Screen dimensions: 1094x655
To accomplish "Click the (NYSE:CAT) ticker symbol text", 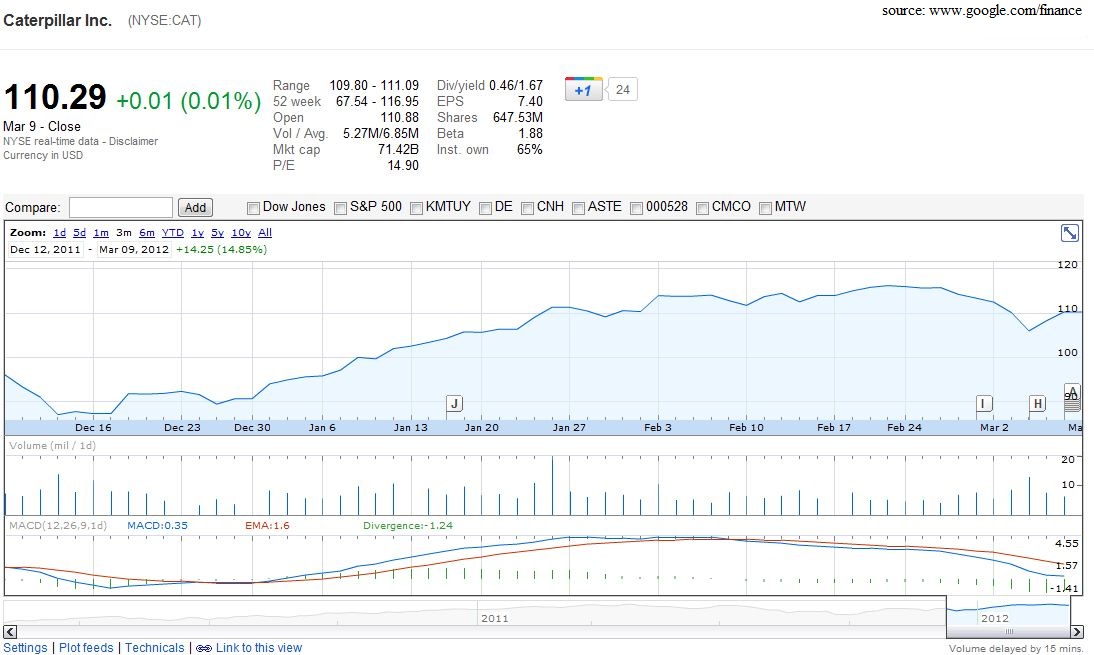I will pos(164,21).
